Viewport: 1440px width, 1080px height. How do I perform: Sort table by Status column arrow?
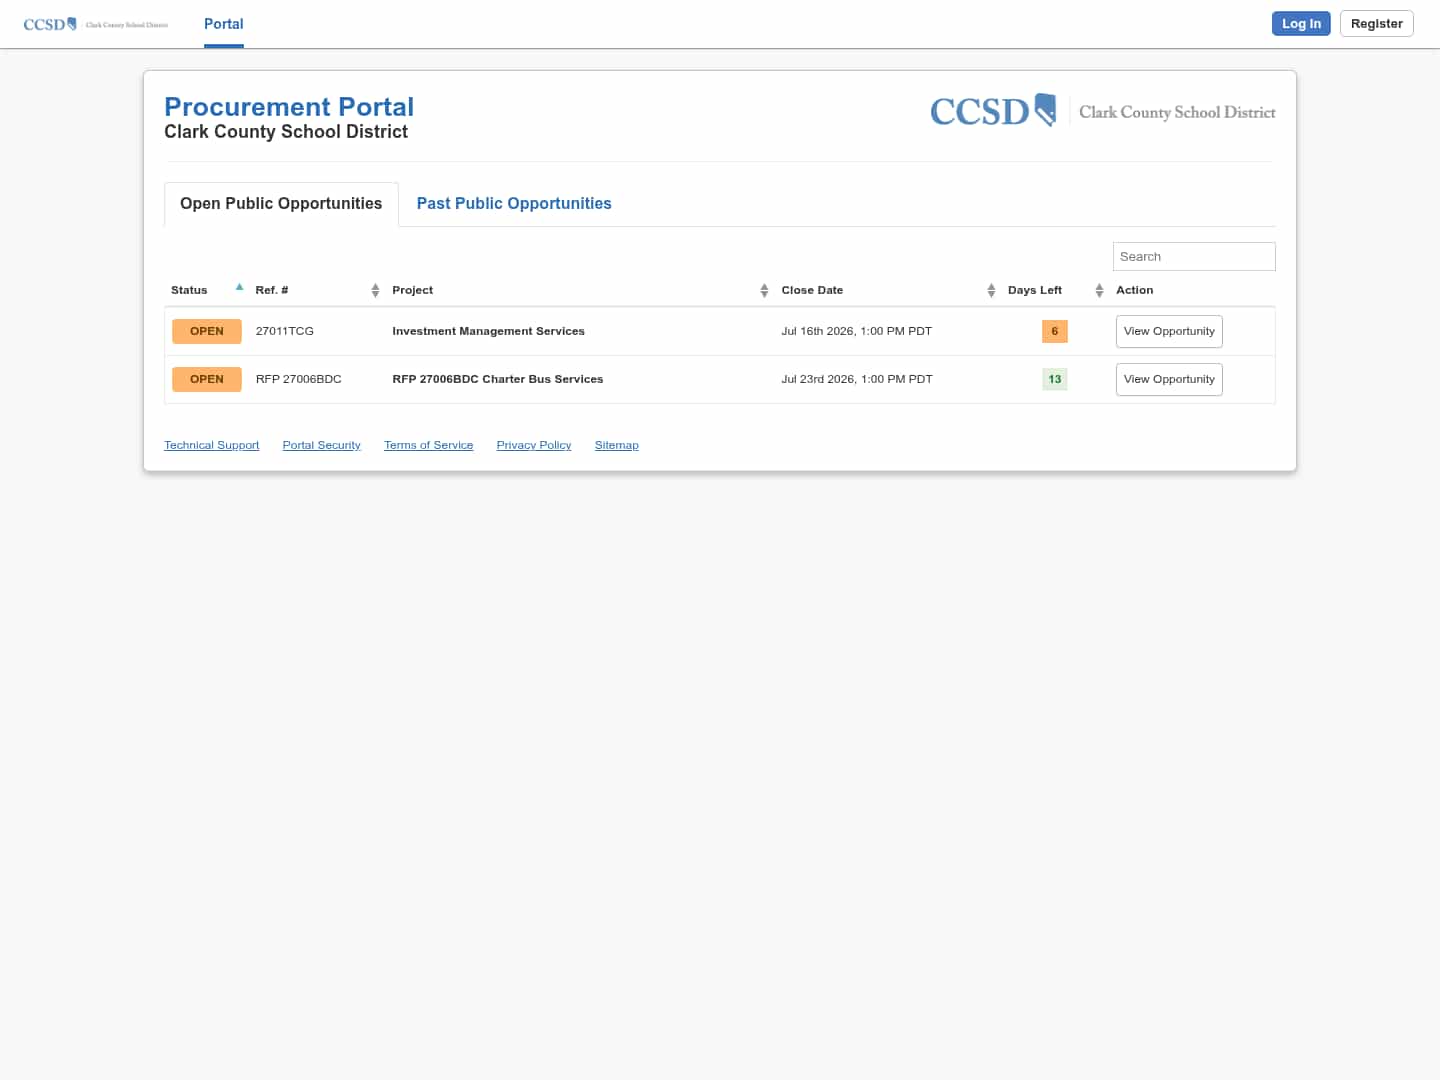coord(239,287)
